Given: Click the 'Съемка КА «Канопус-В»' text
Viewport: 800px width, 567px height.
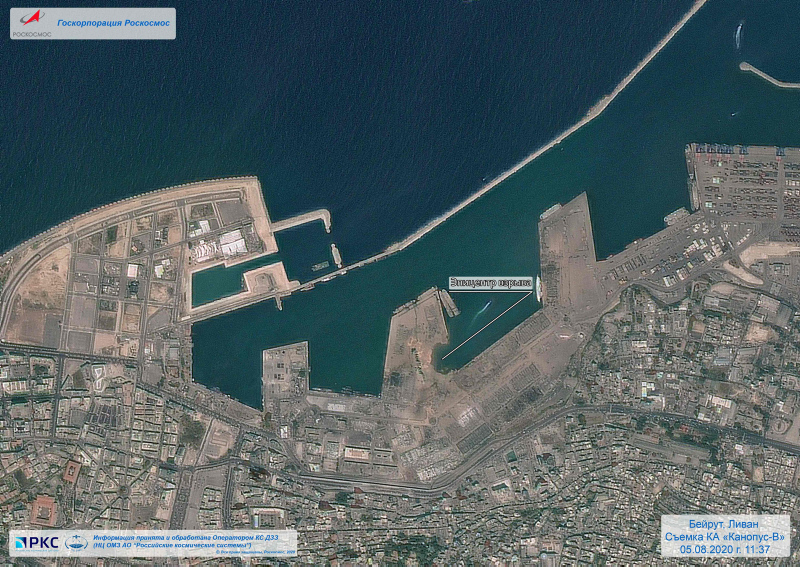Looking at the screenshot, I should [725, 538].
